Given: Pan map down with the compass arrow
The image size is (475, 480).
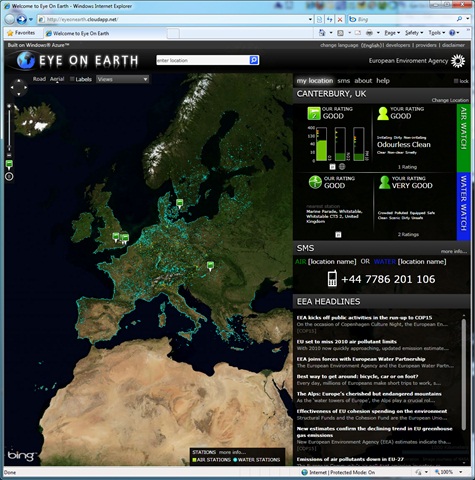Looking at the screenshot, I should point(19,94).
